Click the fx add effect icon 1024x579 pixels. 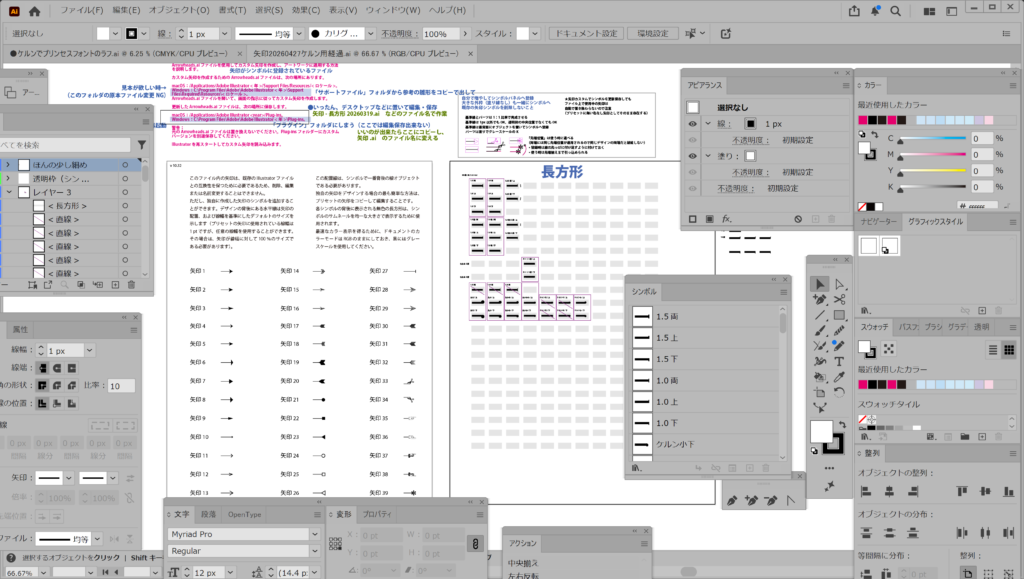(x=727, y=218)
